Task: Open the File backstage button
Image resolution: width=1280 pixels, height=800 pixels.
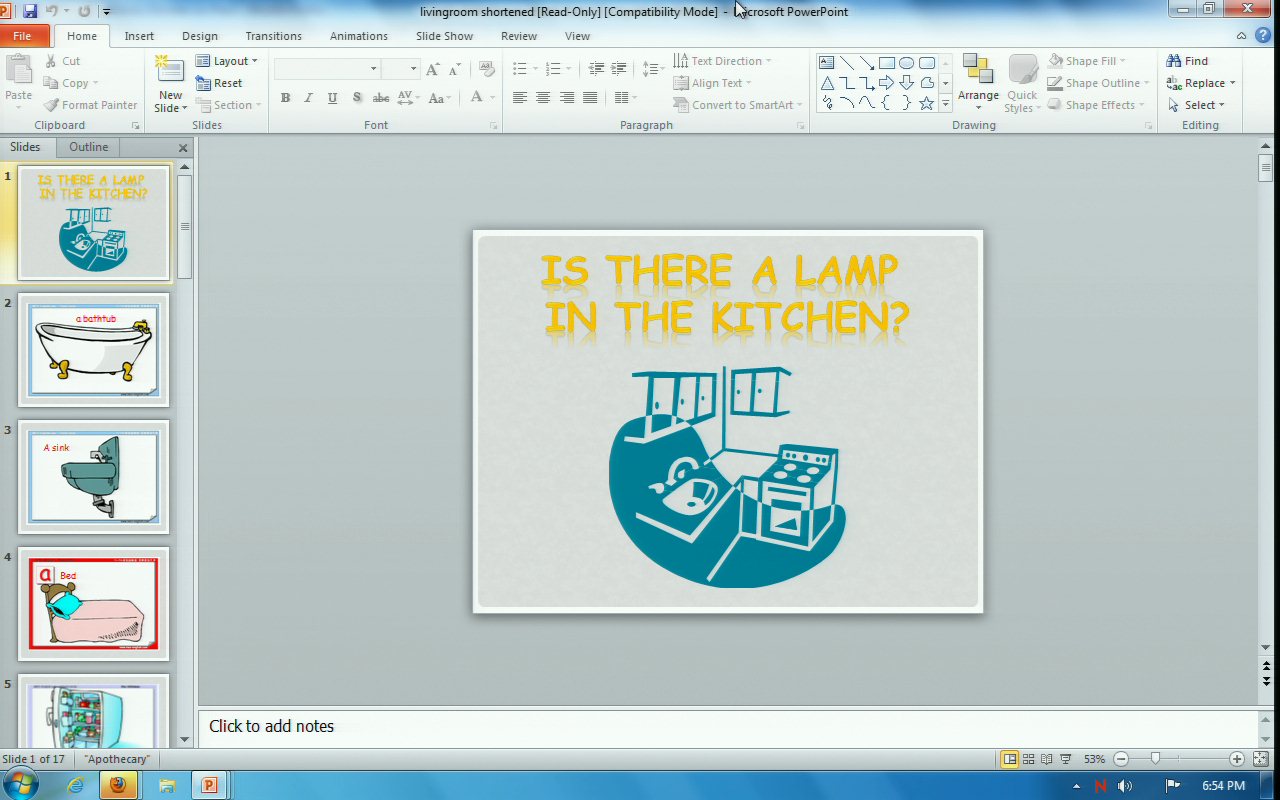Action: [22, 36]
